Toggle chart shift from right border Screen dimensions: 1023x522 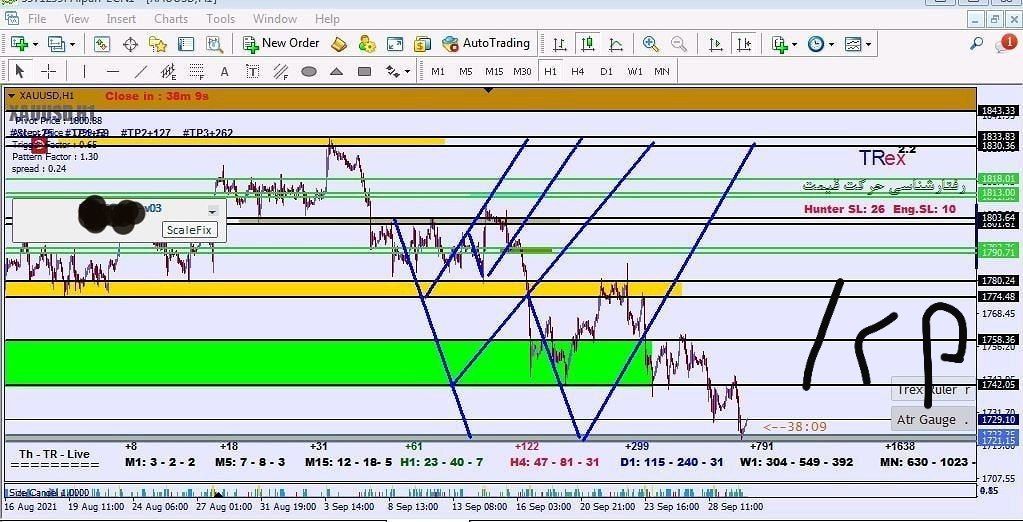click(743, 44)
